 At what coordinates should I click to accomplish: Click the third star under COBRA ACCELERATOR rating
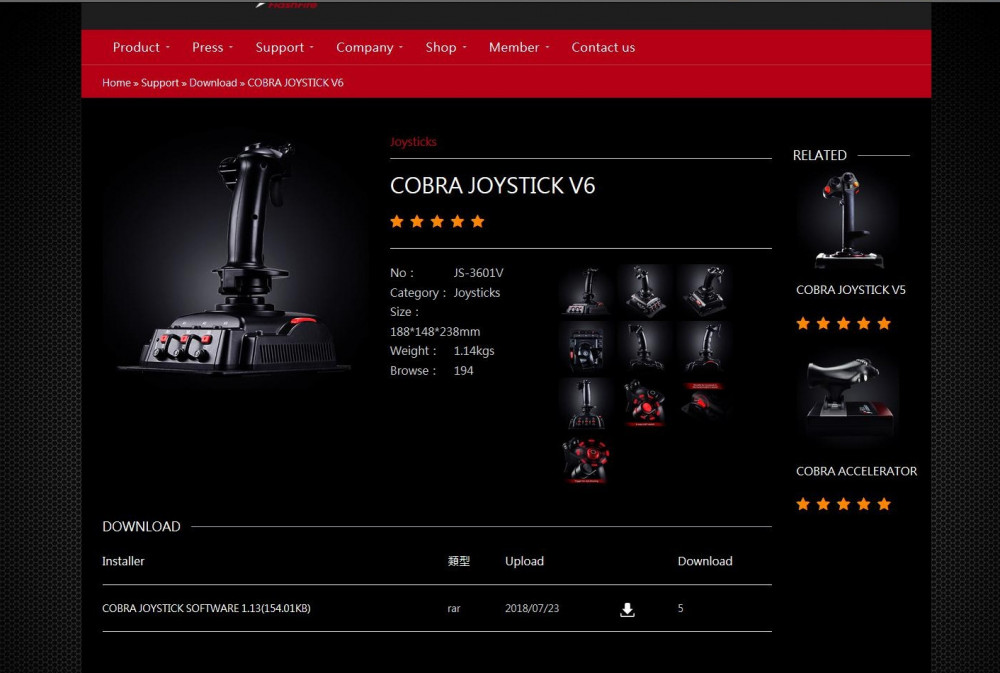coord(843,504)
